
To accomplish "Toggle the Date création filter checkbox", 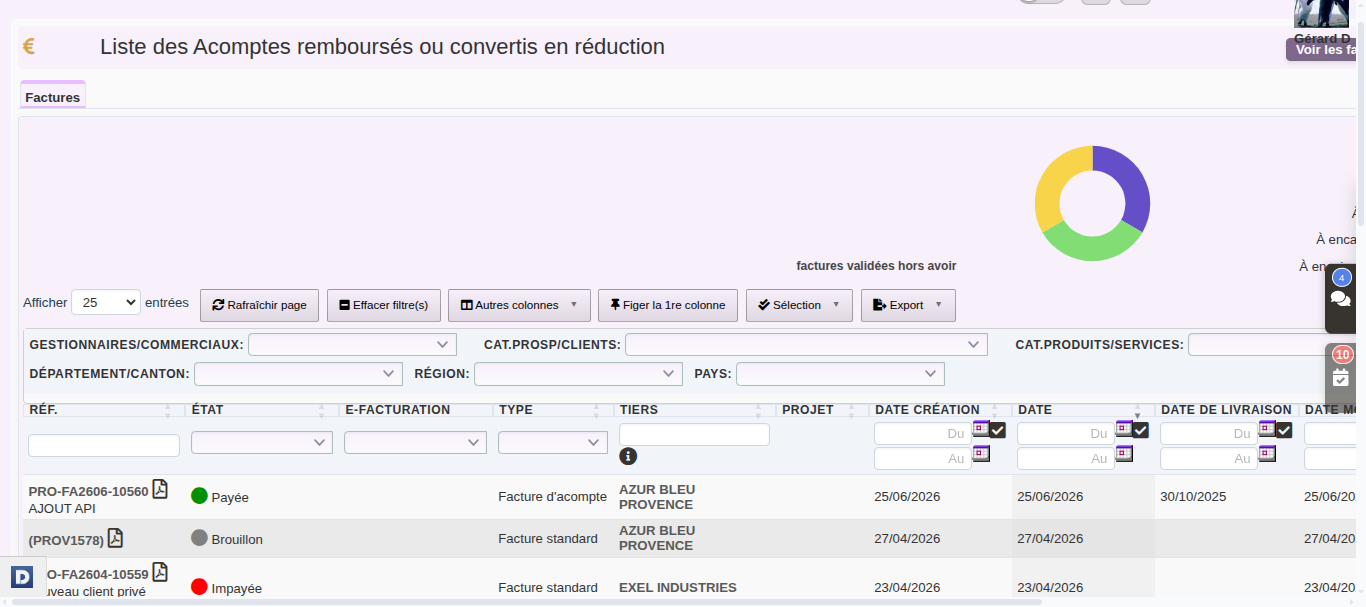I will (x=998, y=430).
